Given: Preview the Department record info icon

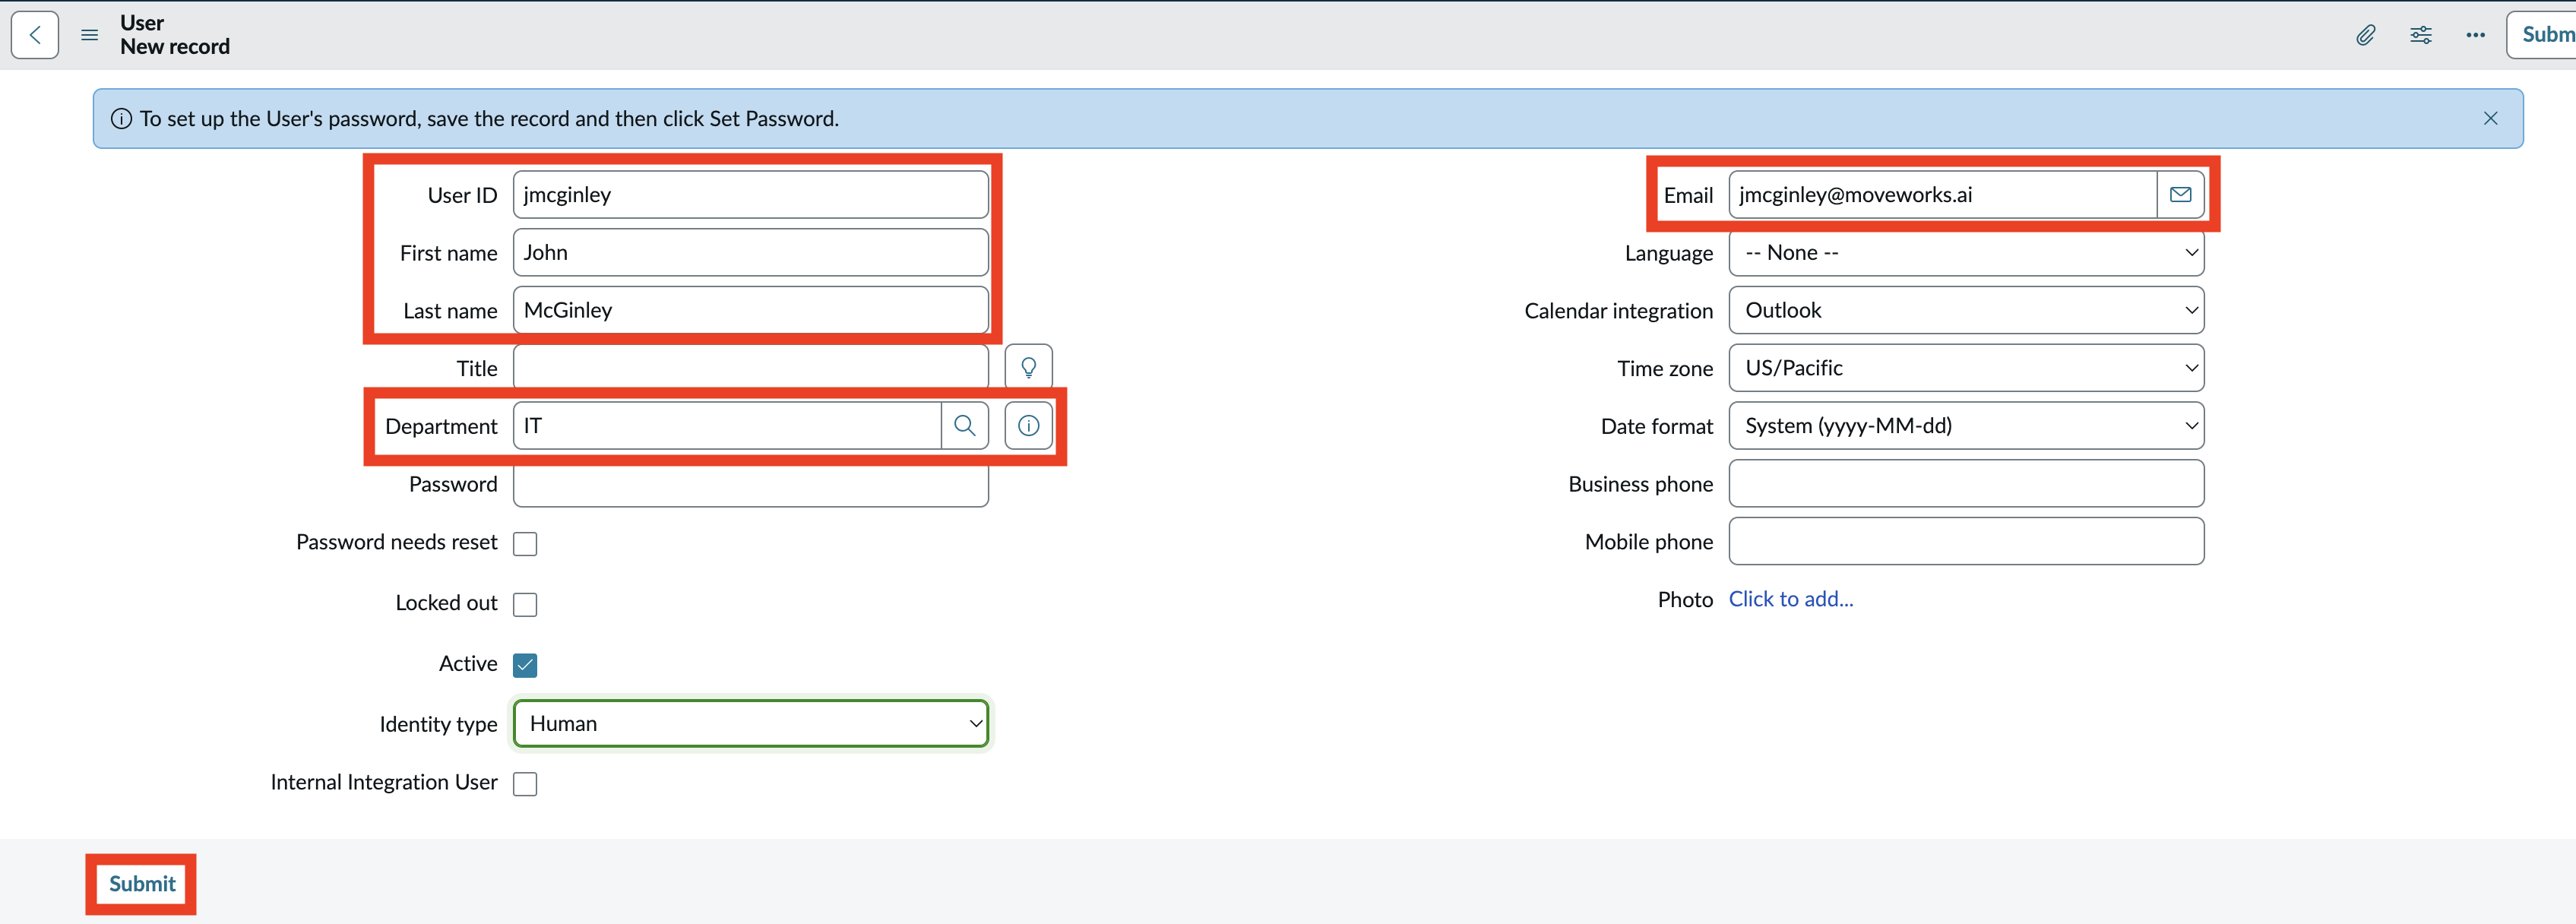Looking at the screenshot, I should pyautogui.click(x=1028, y=426).
